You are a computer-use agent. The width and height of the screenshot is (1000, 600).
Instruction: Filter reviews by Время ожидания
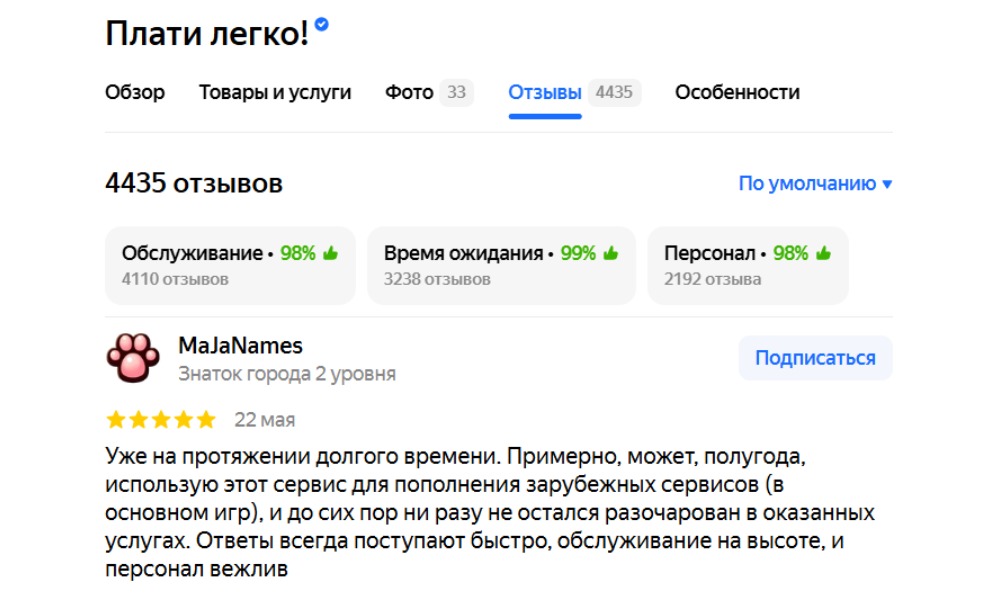501,265
